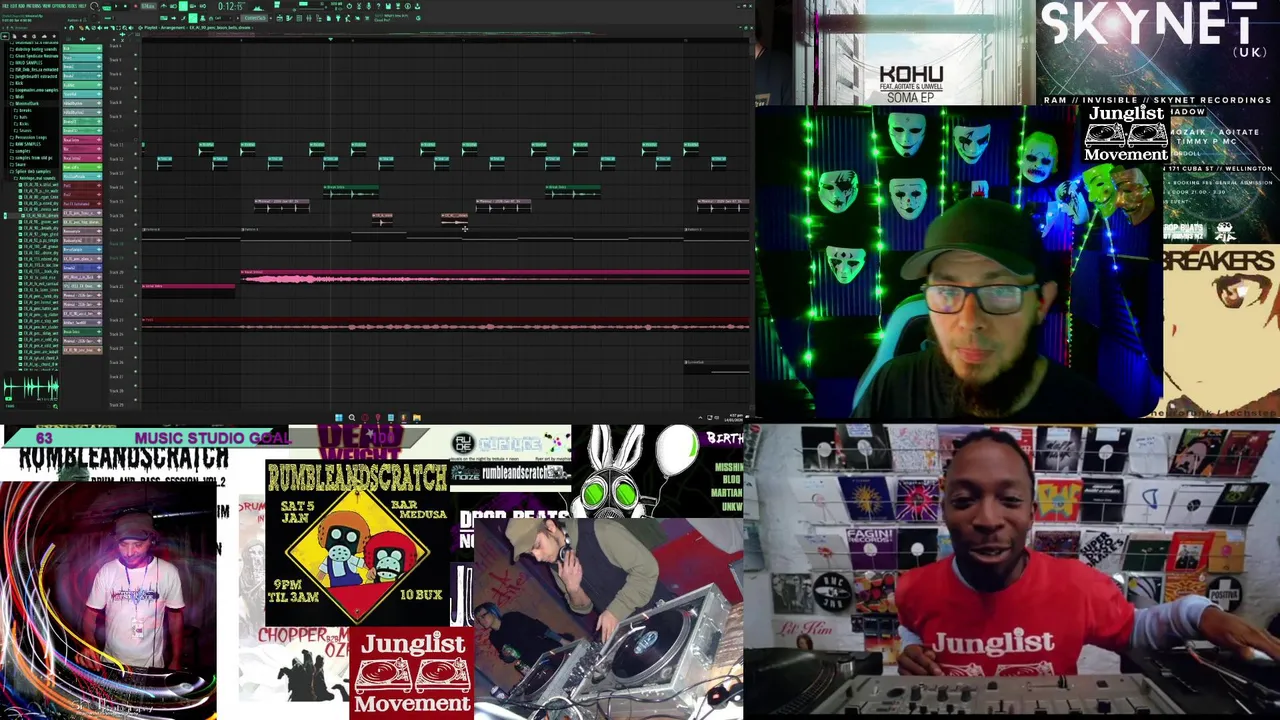1280x720 pixels.
Task: Click the microphone audio recording icon
Action: pos(369,6)
